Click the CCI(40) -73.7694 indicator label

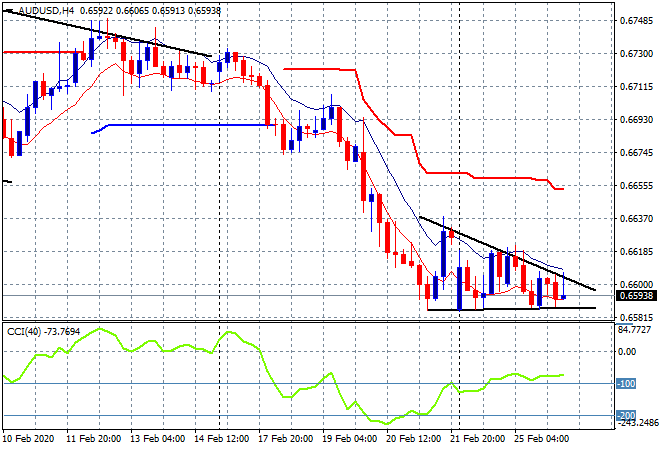pyautogui.click(x=43, y=332)
